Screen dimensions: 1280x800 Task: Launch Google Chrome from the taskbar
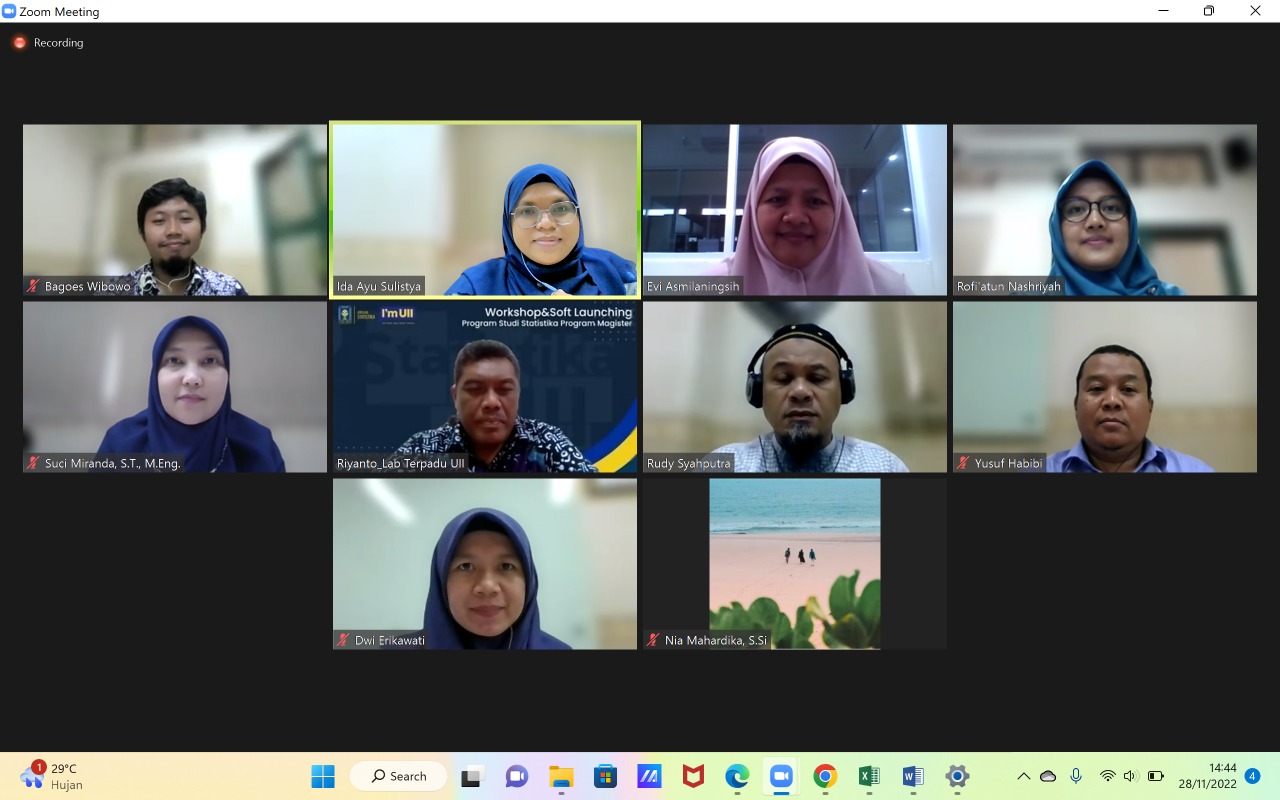(x=825, y=776)
